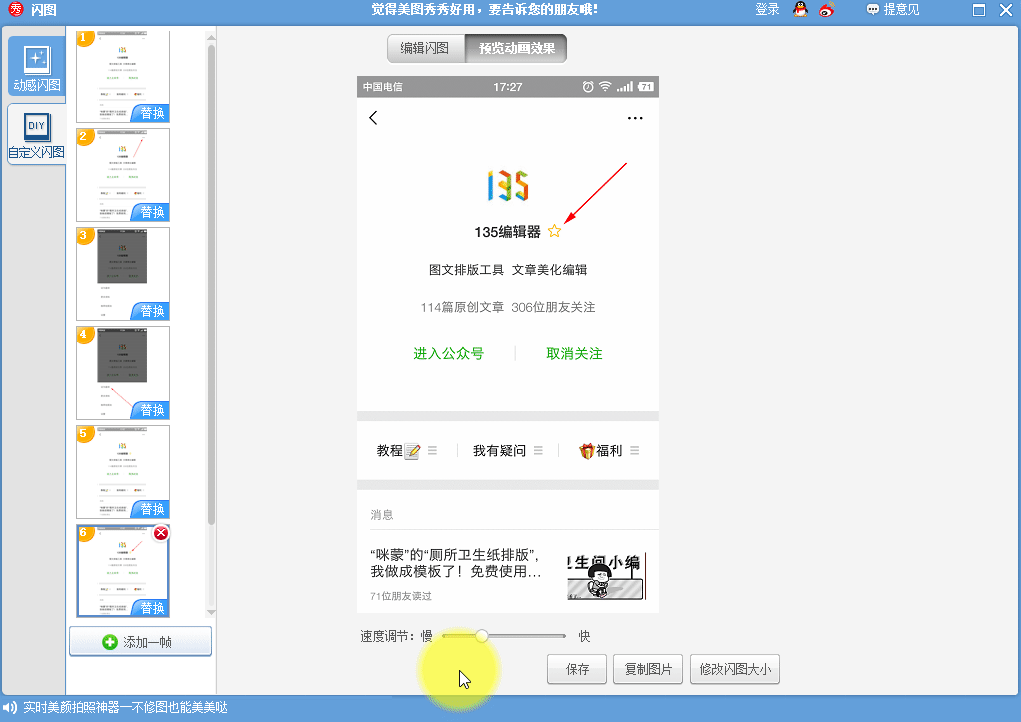Screen dimensions: 1021x722
Task: Click the 慢 slow end label
Action: point(427,636)
